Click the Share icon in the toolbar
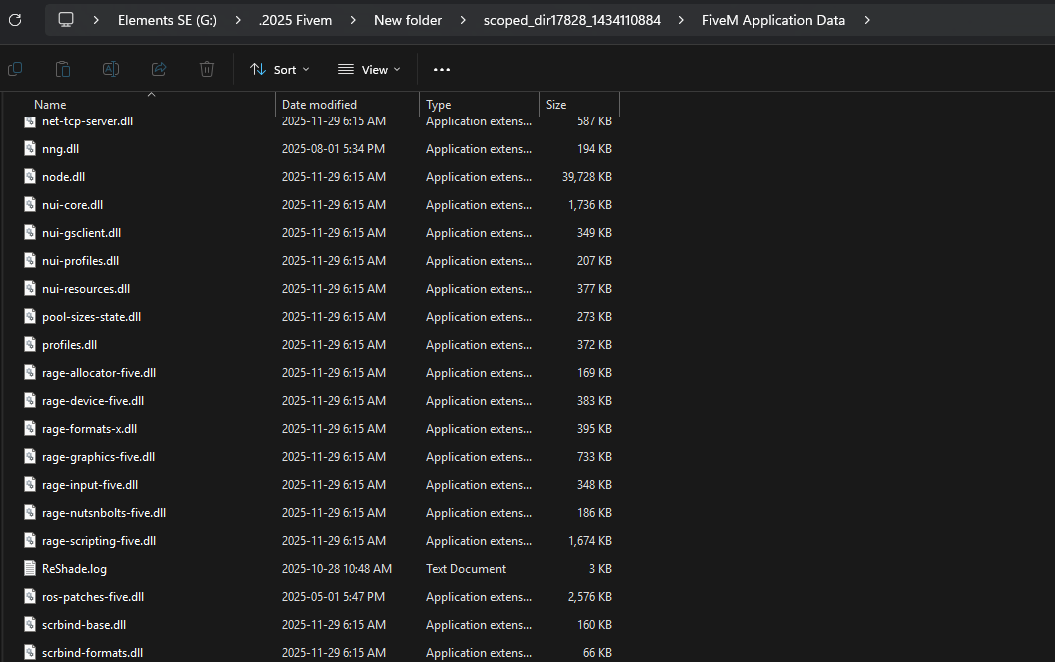 click(x=159, y=69)
